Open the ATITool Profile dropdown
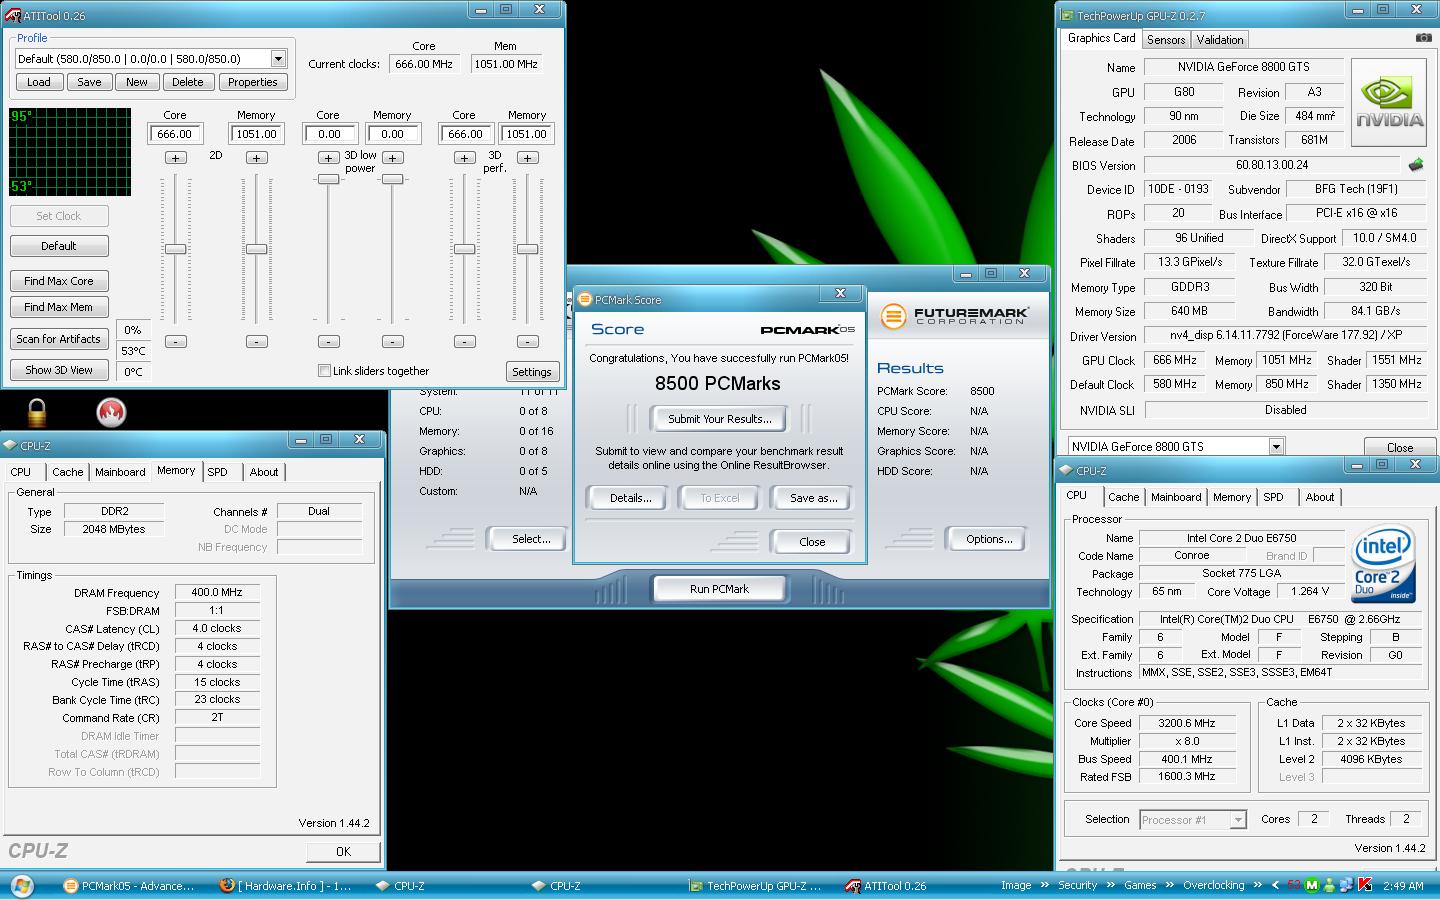Screen dimensions: 1440x900 (278, 59)
